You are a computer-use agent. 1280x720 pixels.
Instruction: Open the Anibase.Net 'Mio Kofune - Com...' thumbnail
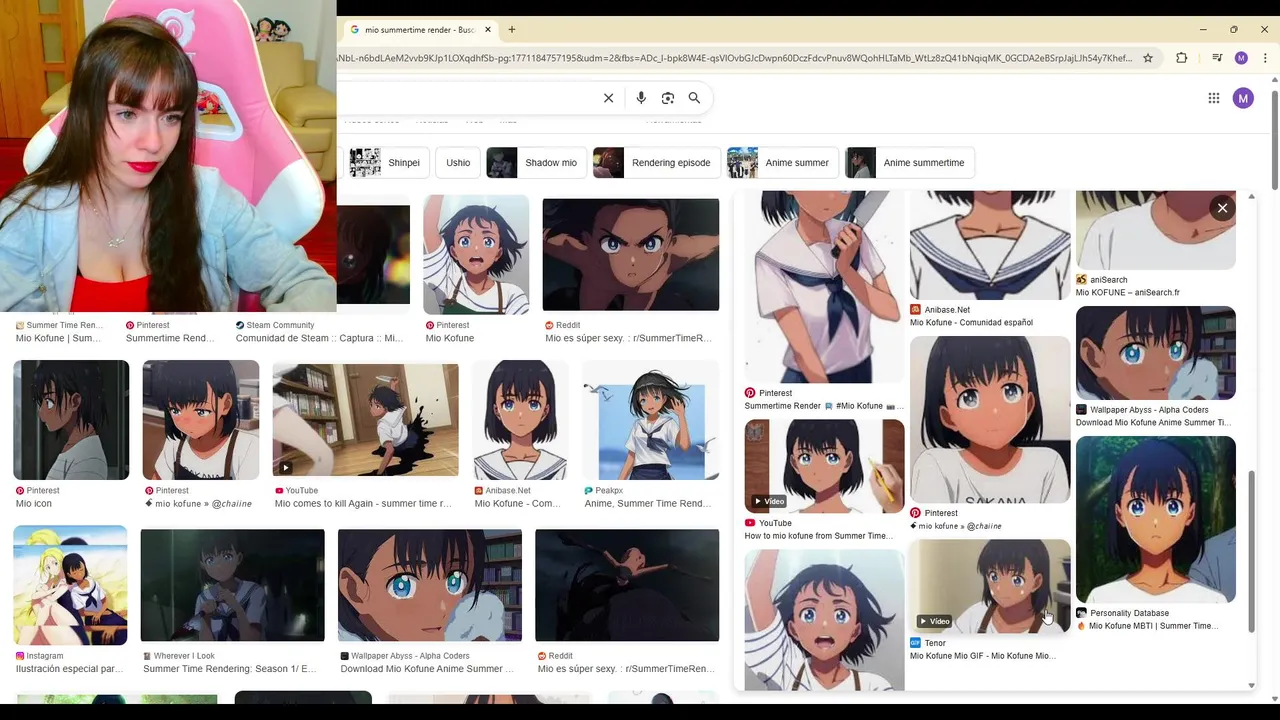[521, 420]
